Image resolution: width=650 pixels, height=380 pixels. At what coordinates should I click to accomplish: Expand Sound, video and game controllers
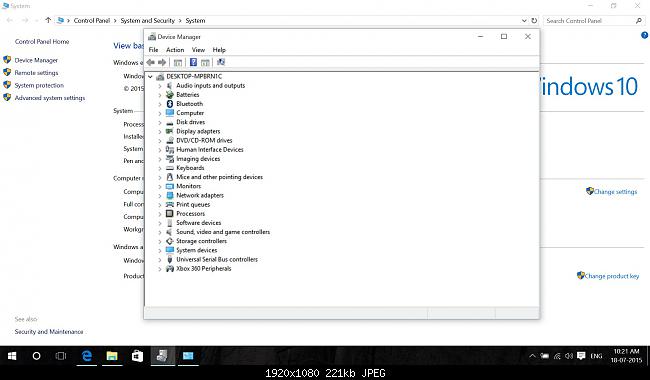[160, 232]
